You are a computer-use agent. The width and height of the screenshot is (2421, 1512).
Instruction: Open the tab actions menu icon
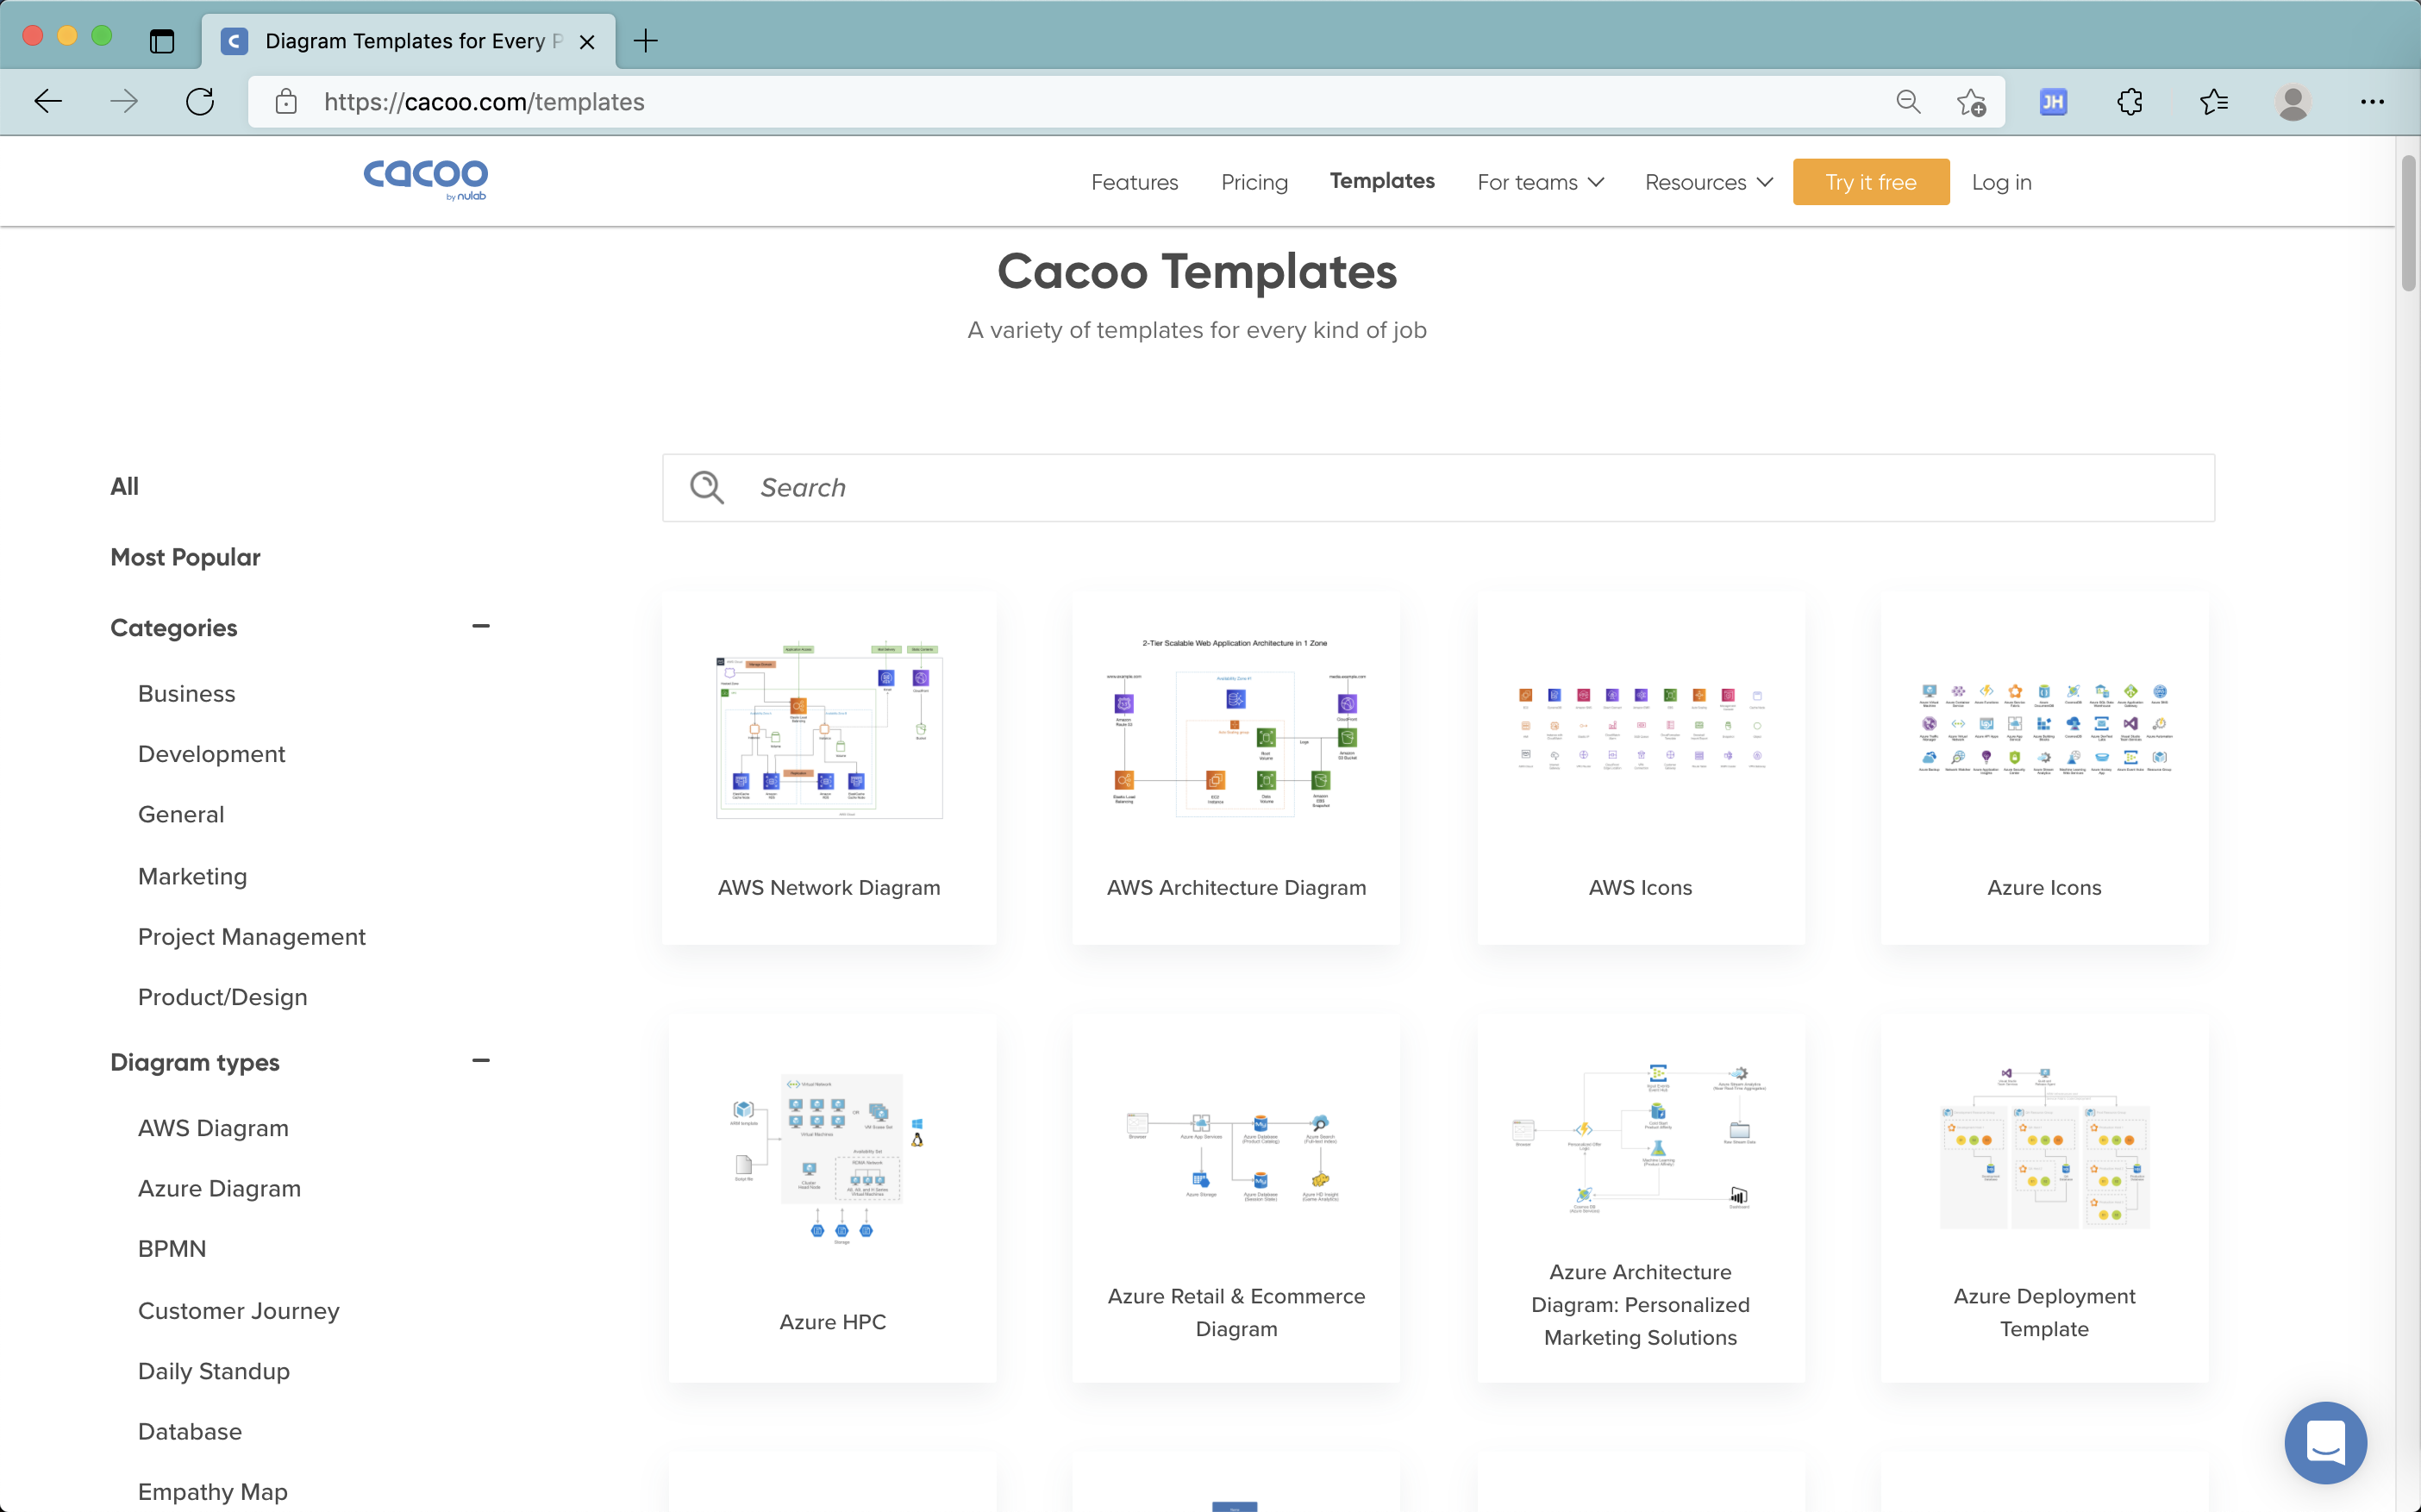pyautogui.click(x=162, y=41)
